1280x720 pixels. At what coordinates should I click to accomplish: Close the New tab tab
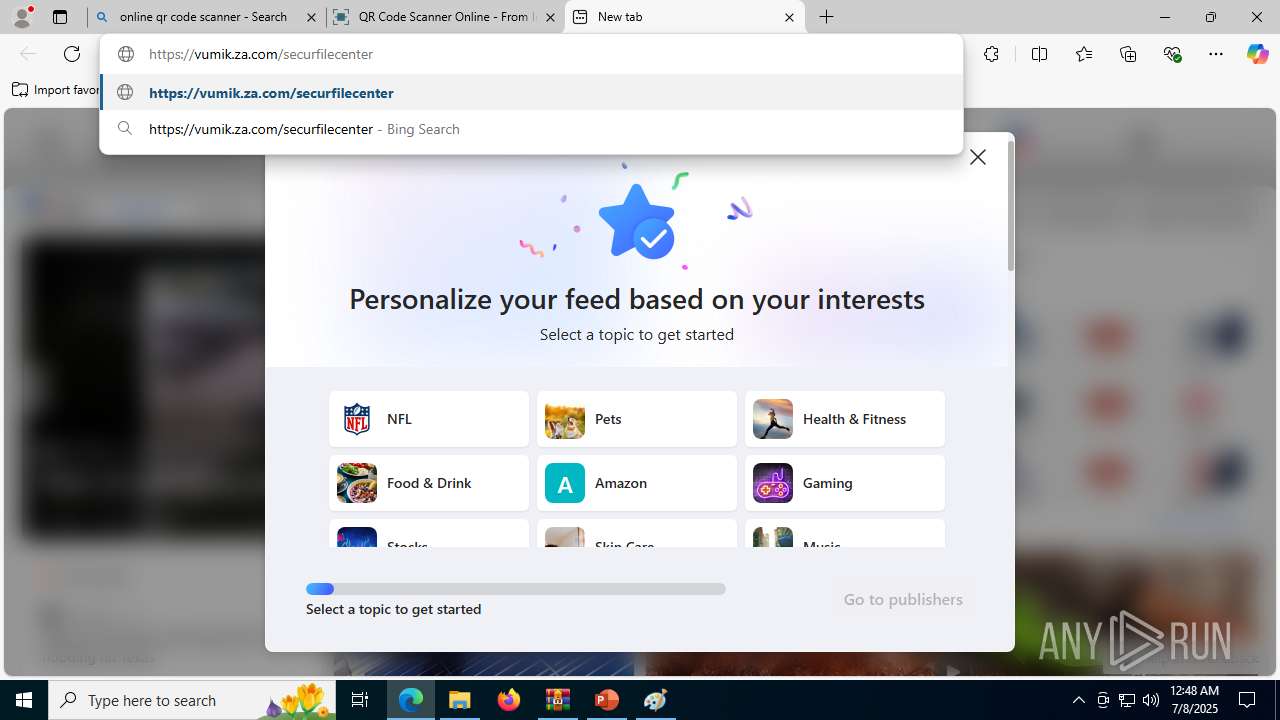[789, 17]
